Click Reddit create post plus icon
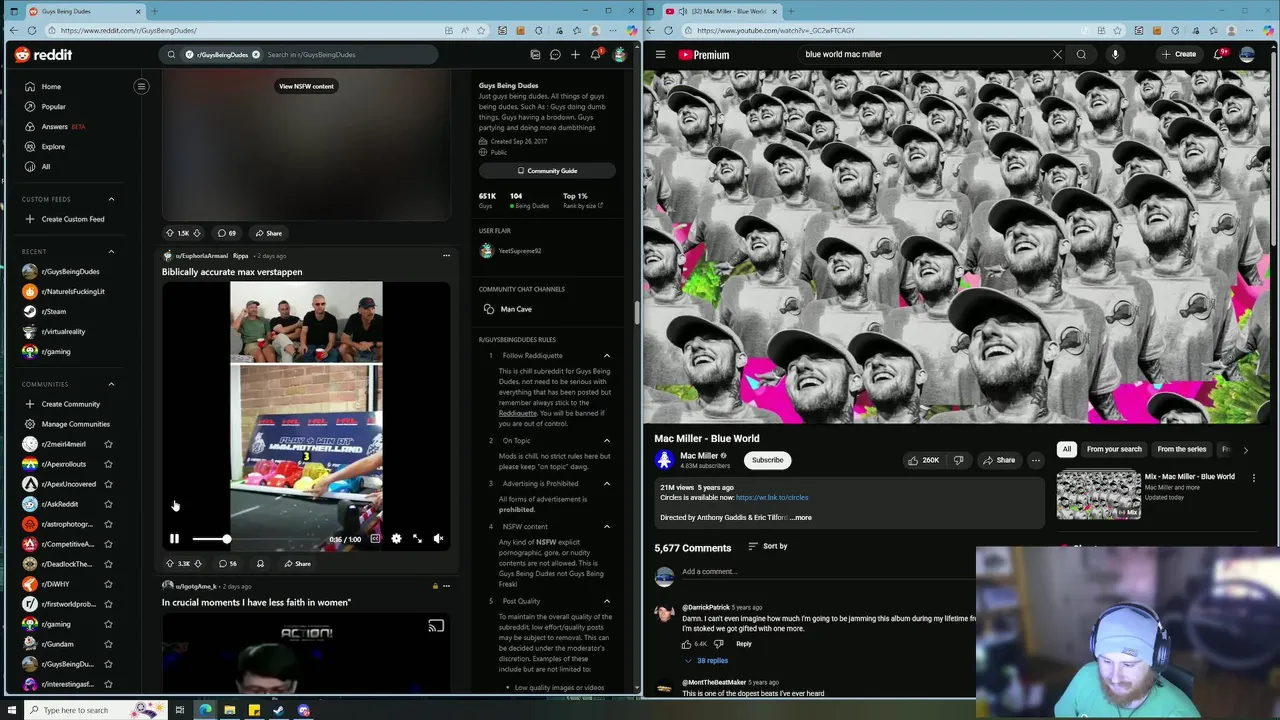The width and height of the screenshot is (1280, 720). pos(575,55)
